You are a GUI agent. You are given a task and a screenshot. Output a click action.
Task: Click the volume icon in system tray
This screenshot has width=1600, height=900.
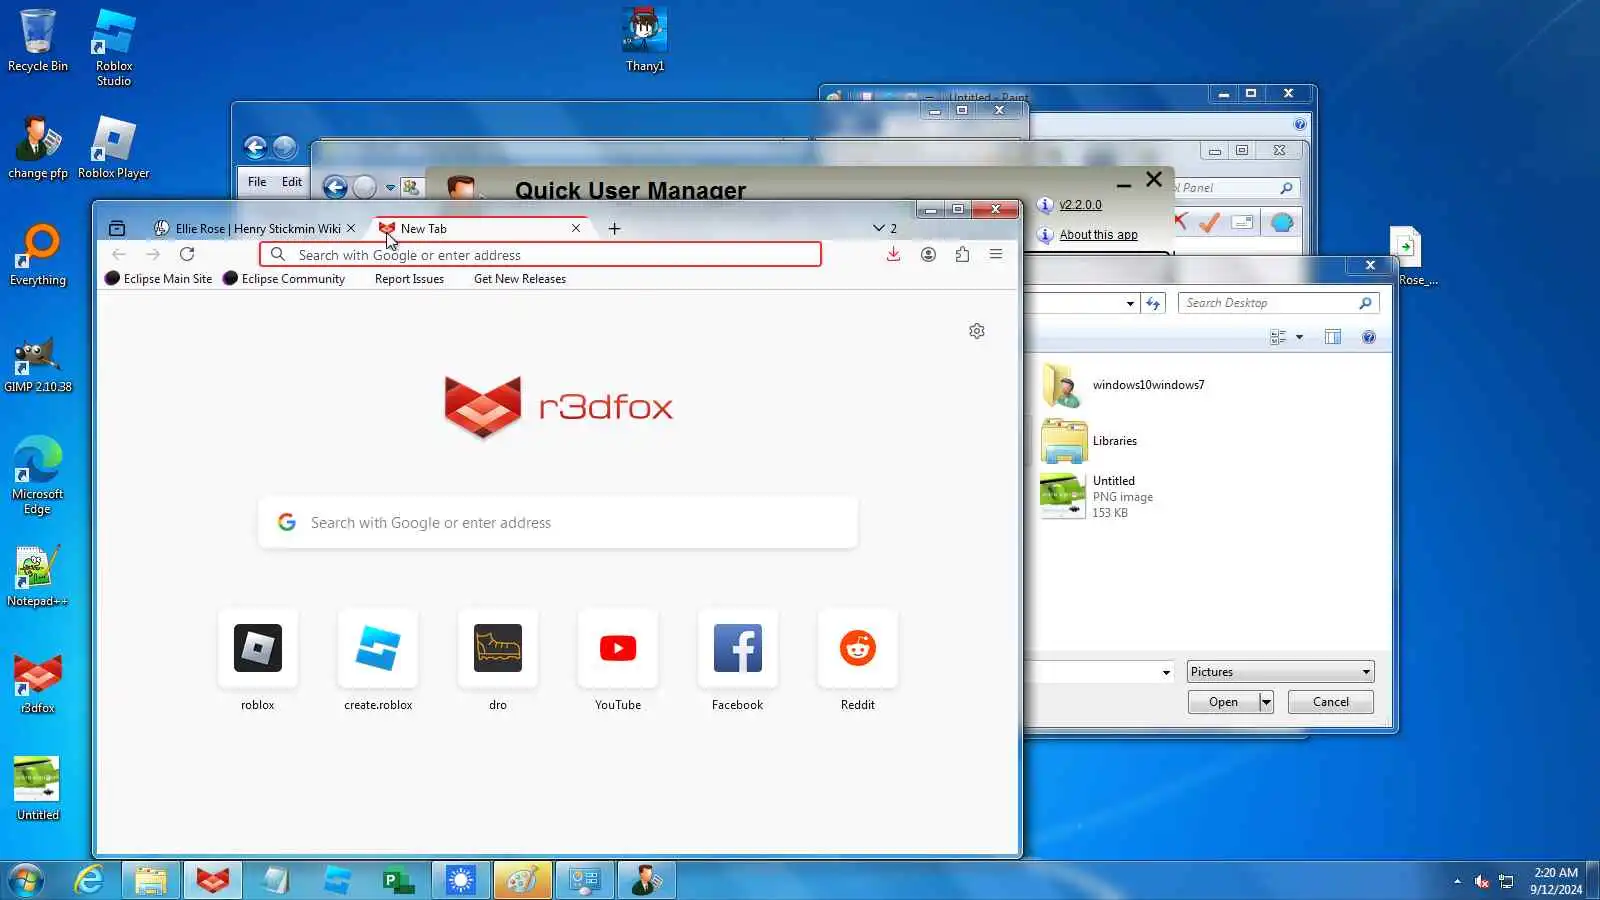click(x=1482, y=881)
